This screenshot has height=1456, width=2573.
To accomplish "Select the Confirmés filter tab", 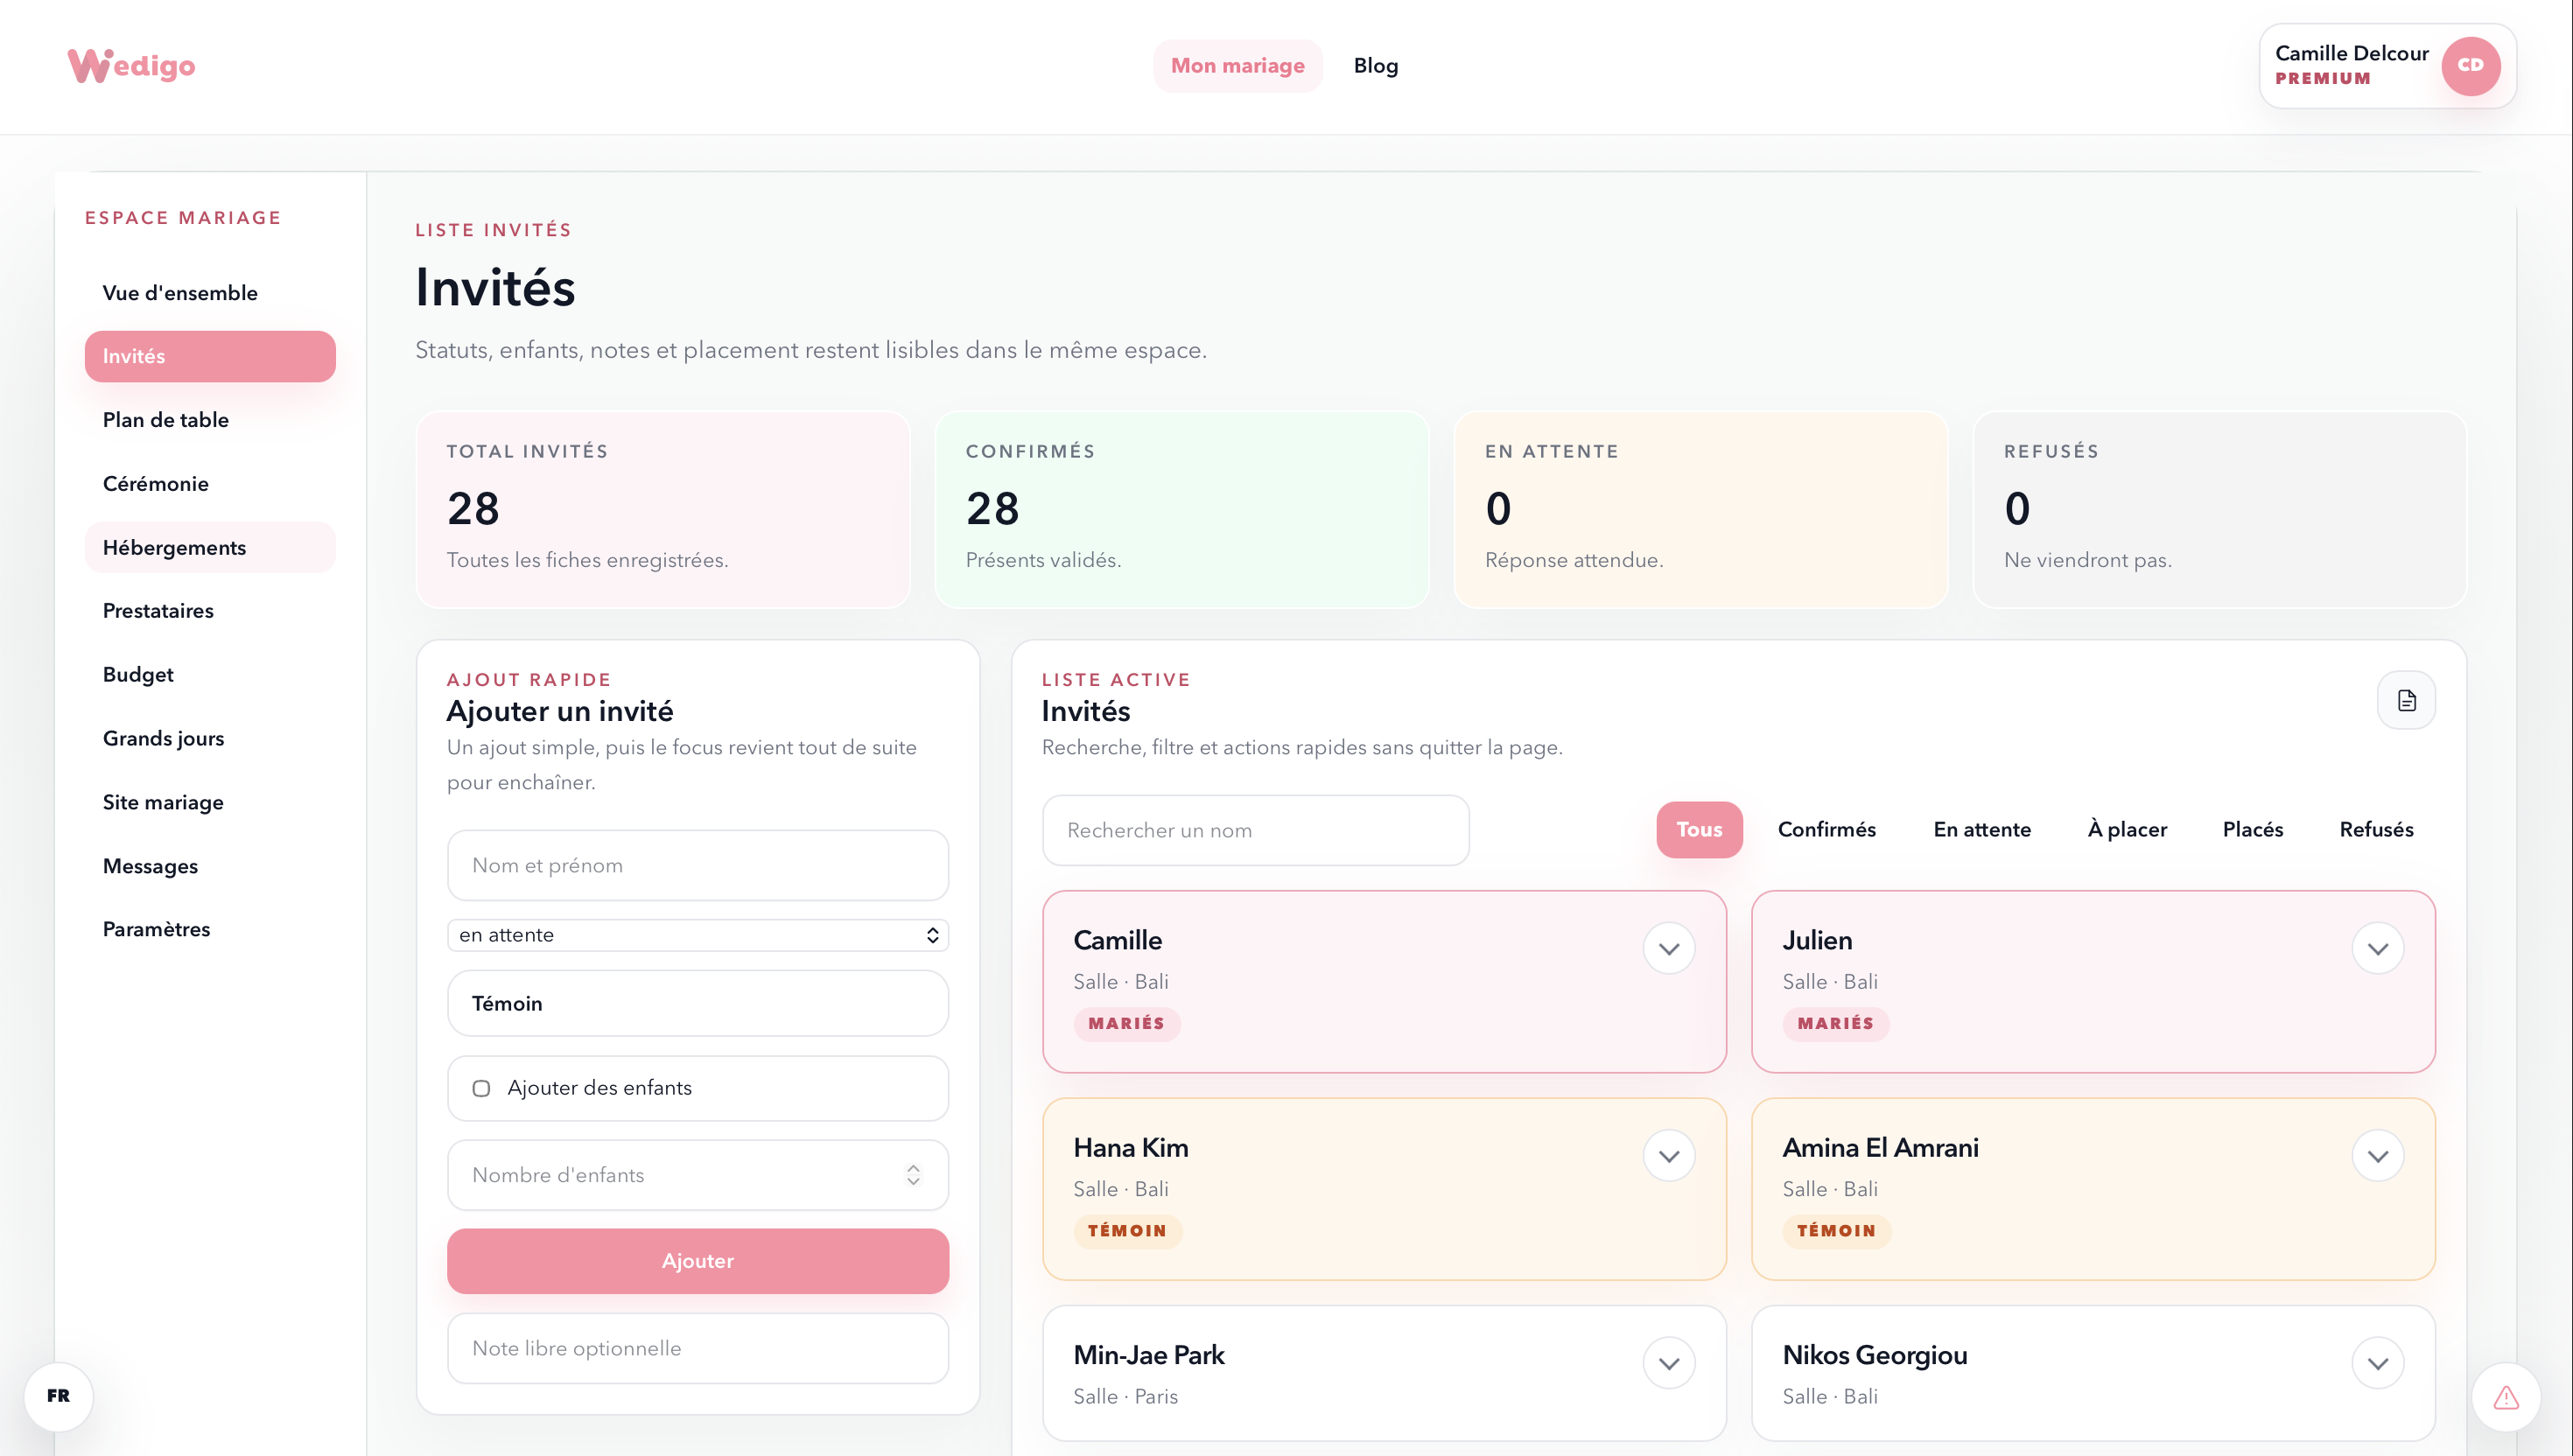I will click(1826, 829).
